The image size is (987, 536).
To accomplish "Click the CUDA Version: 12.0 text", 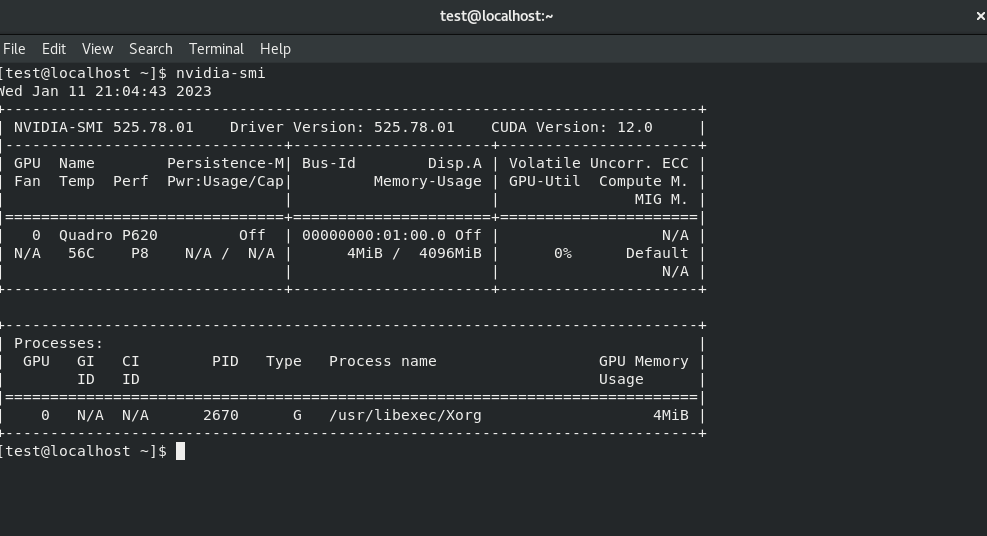I will [572, 127].
